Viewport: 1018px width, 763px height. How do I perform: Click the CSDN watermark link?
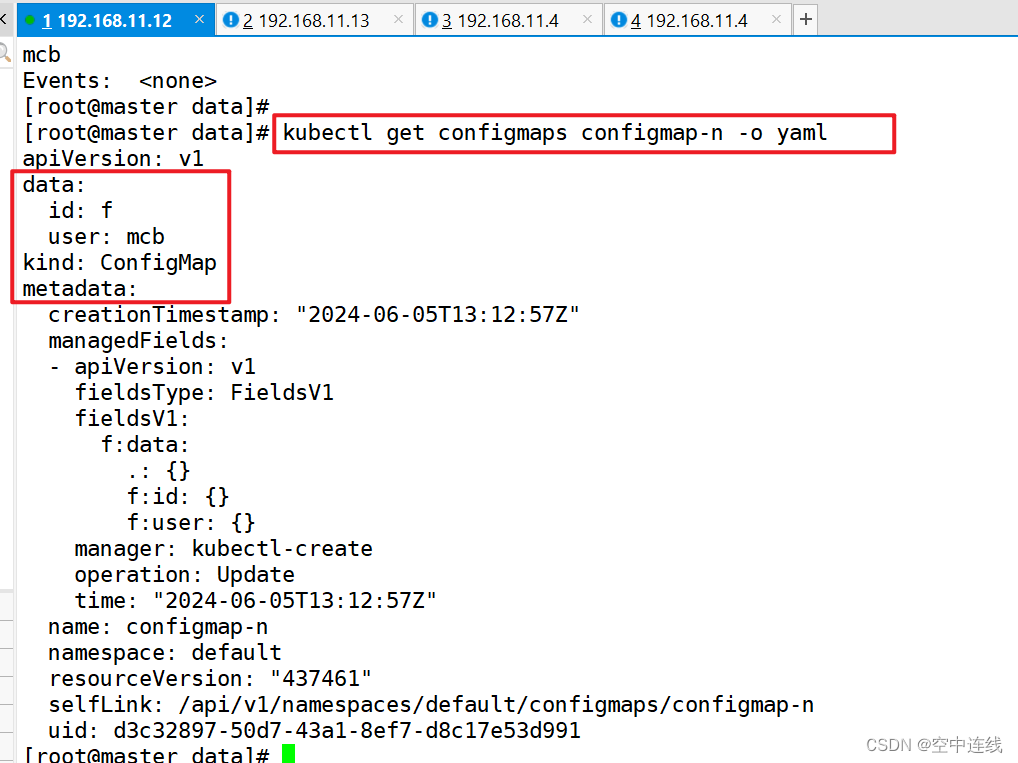tap(932, 744)
